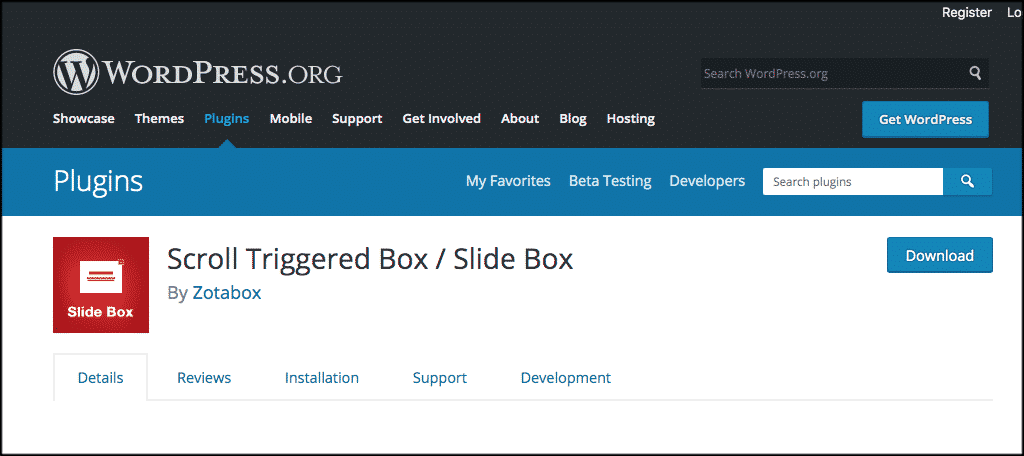This screenshot has width=1024, height=456.
Task: Download the Scroll Triggered Box plugin
Action: tap(940, 255)
